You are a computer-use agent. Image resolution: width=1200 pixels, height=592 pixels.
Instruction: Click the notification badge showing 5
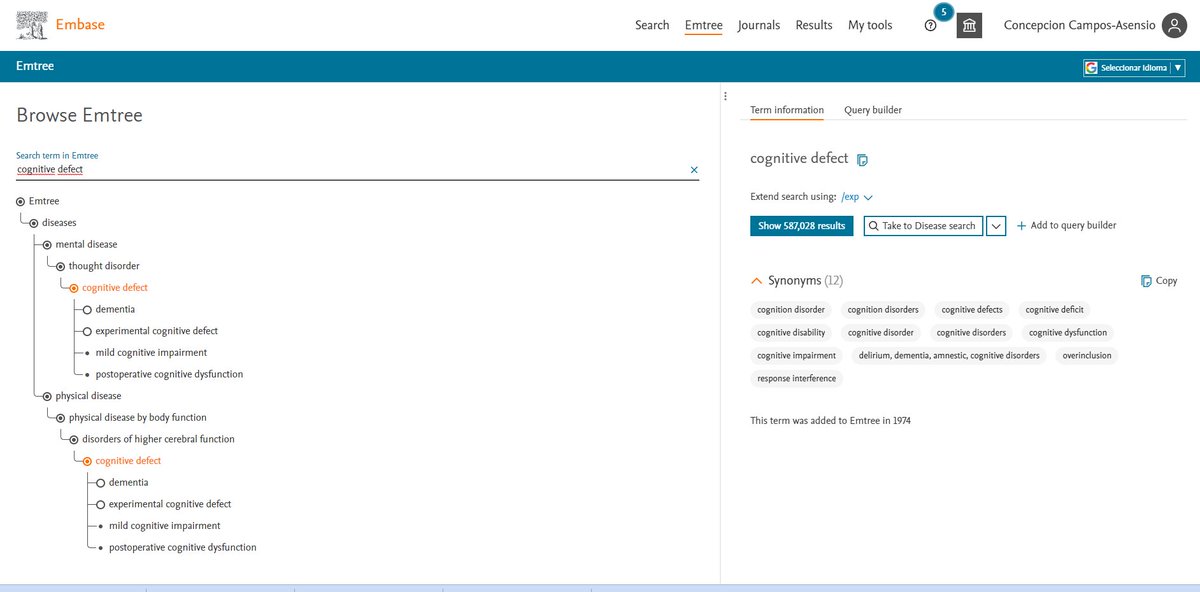click(x=943, y=13)
